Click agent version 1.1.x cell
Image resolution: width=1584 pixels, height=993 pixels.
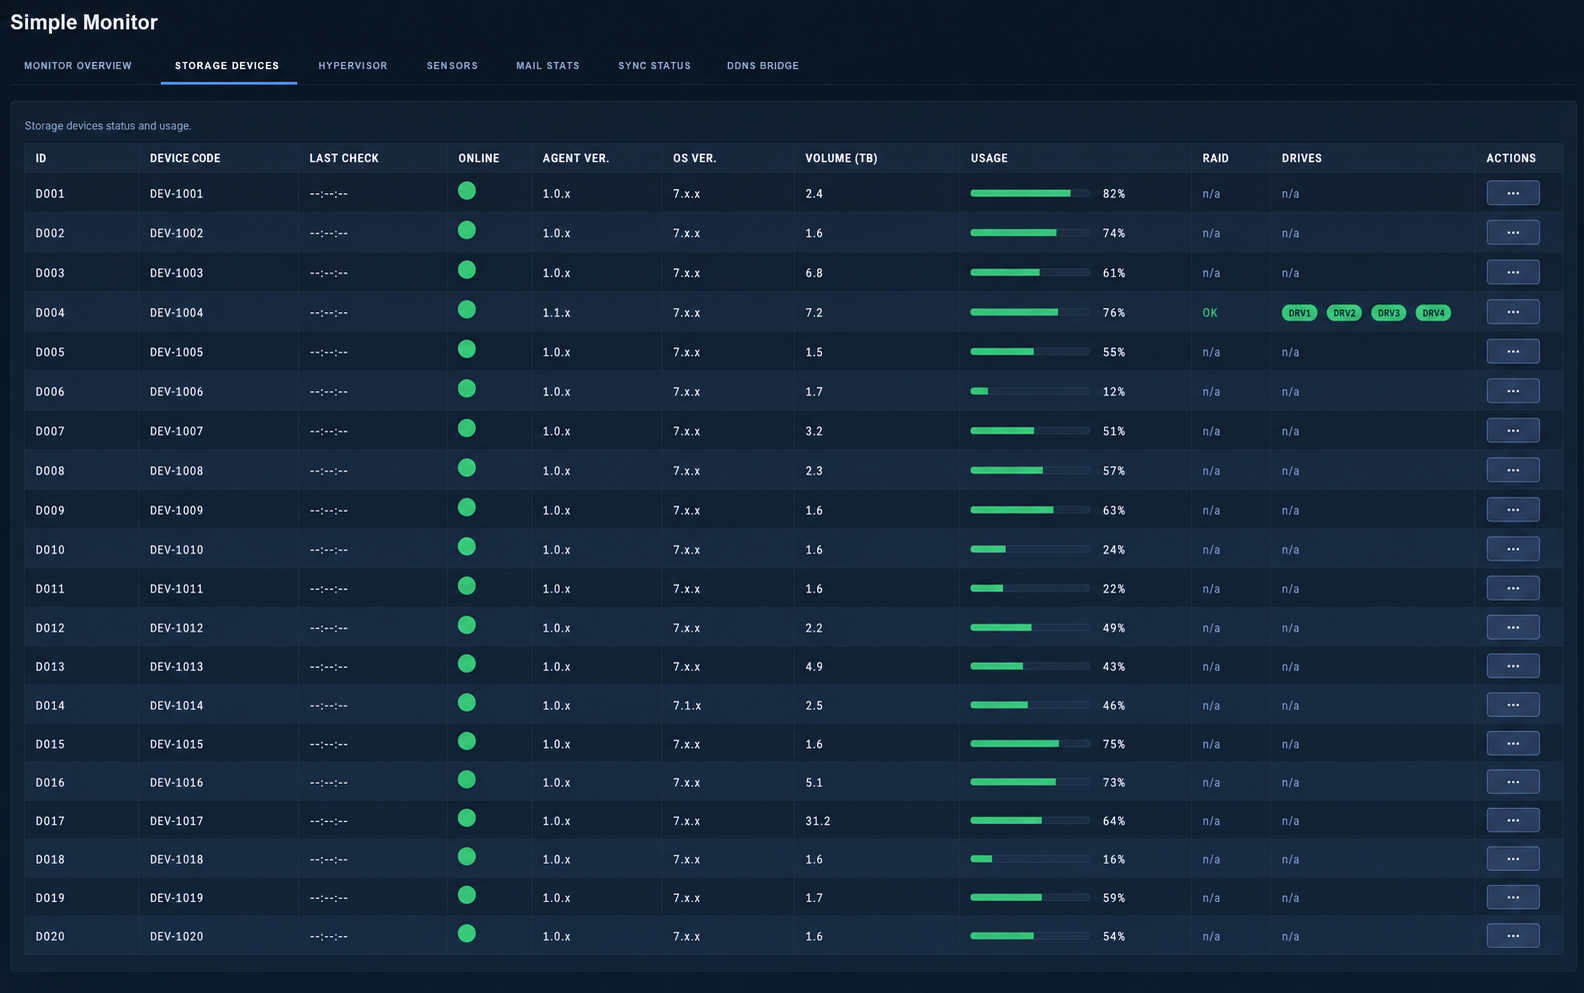coord(557,313)
